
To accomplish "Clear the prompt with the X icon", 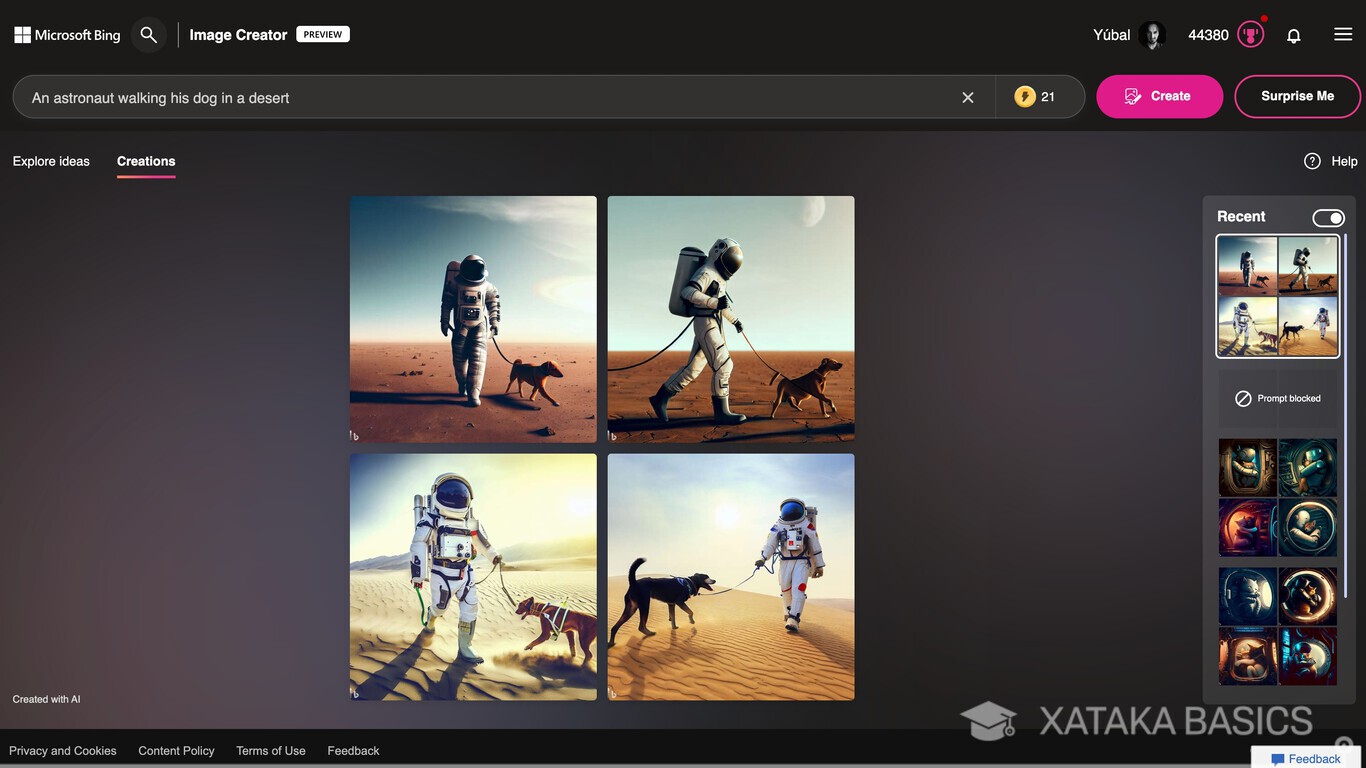I will [x=968, y=97].
